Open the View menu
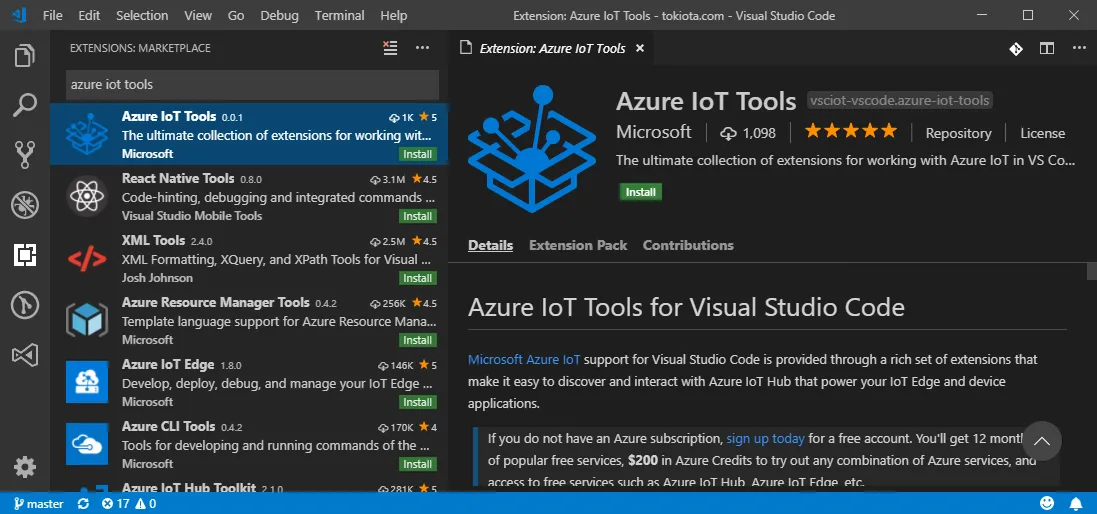The height and width of the screenshot is (514, 1097). pyautogui.click(x=198, y=15)
